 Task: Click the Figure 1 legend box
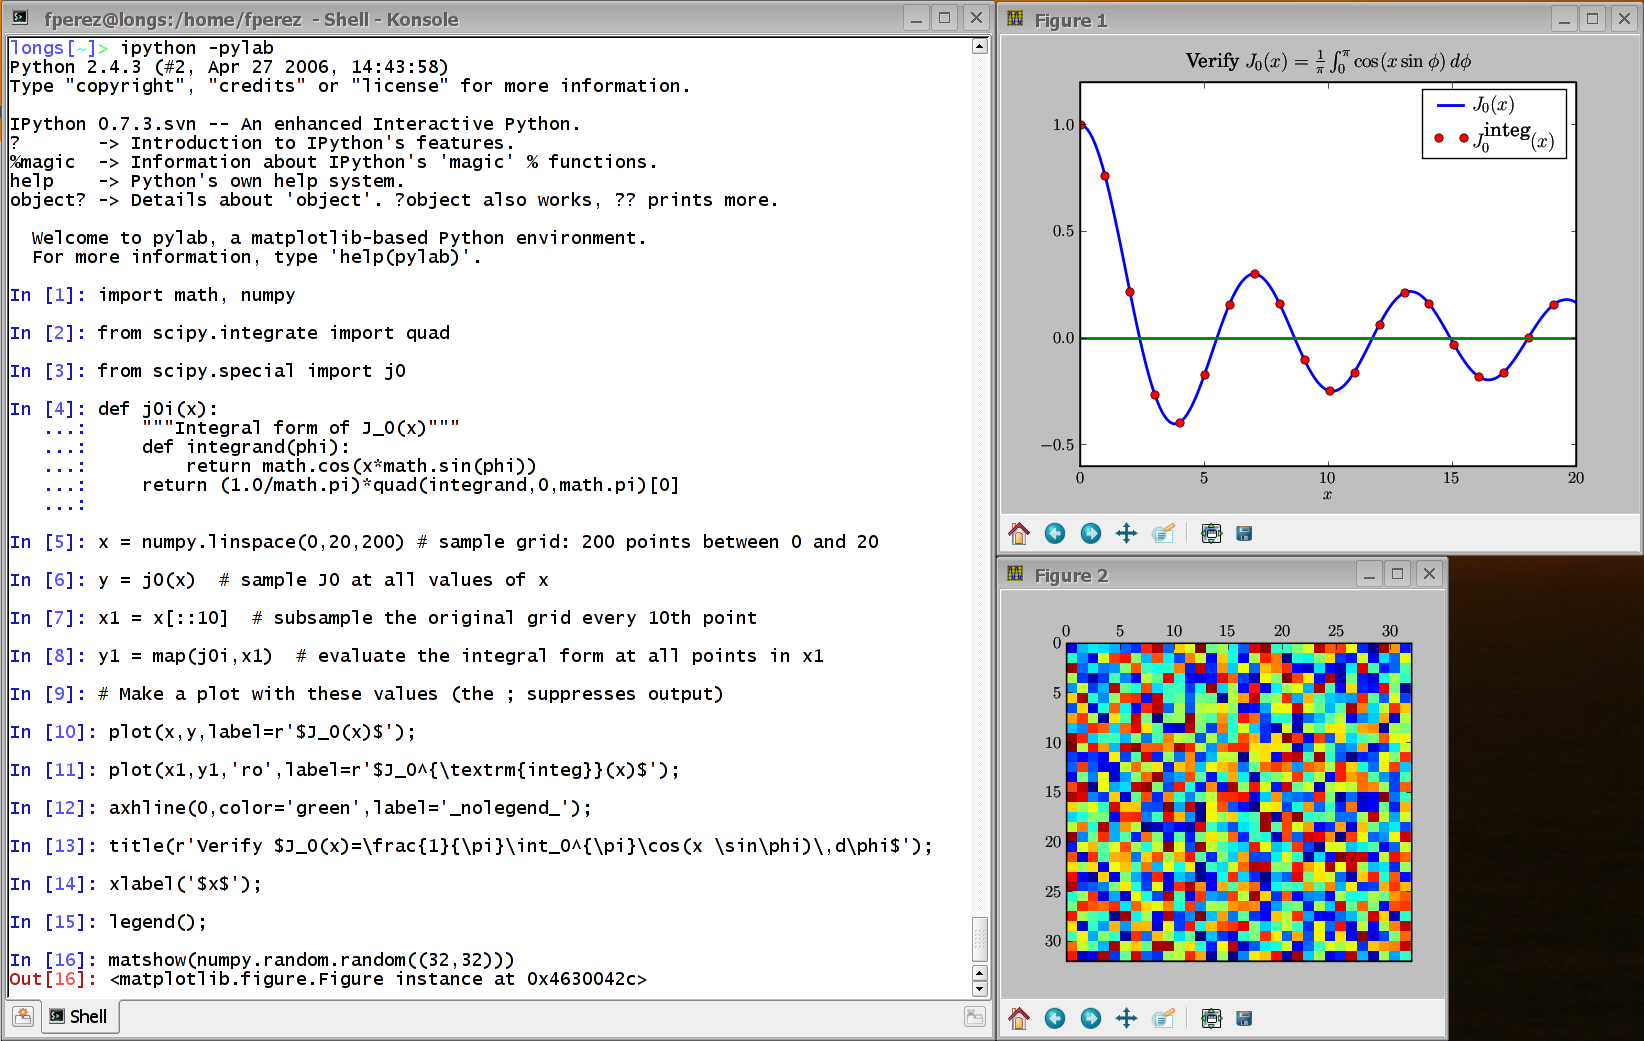(x=1494, y=123)
